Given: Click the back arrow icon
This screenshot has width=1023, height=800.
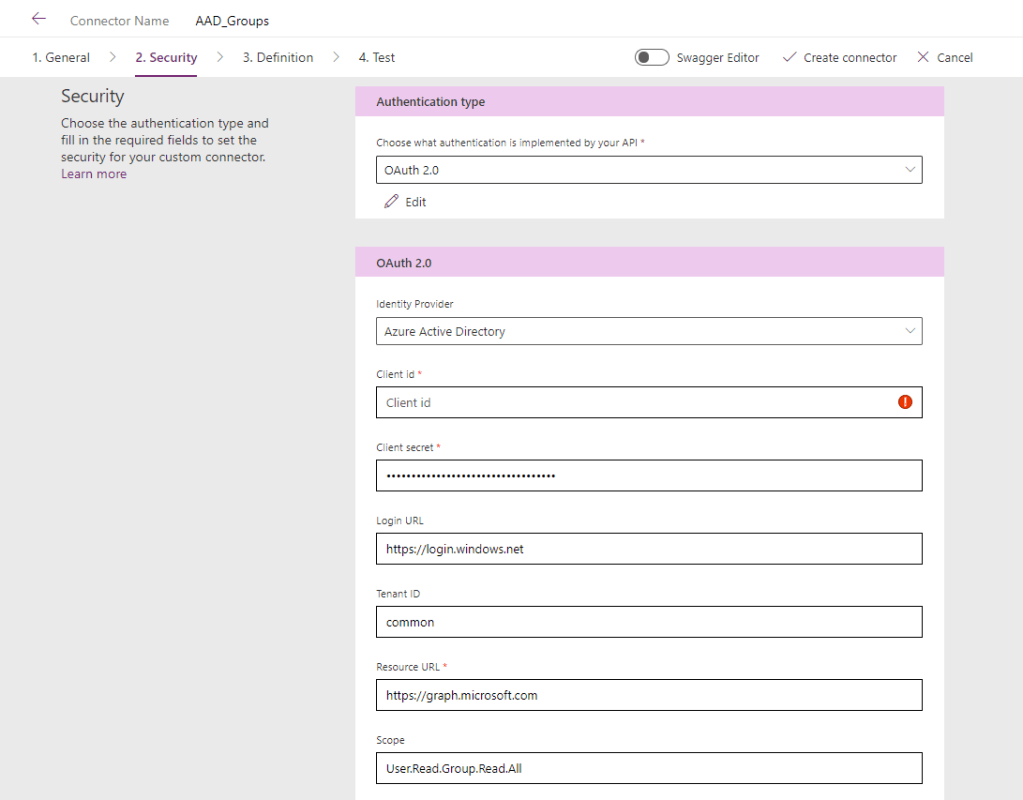Looking at the screenshot, I should coord(39,19).
